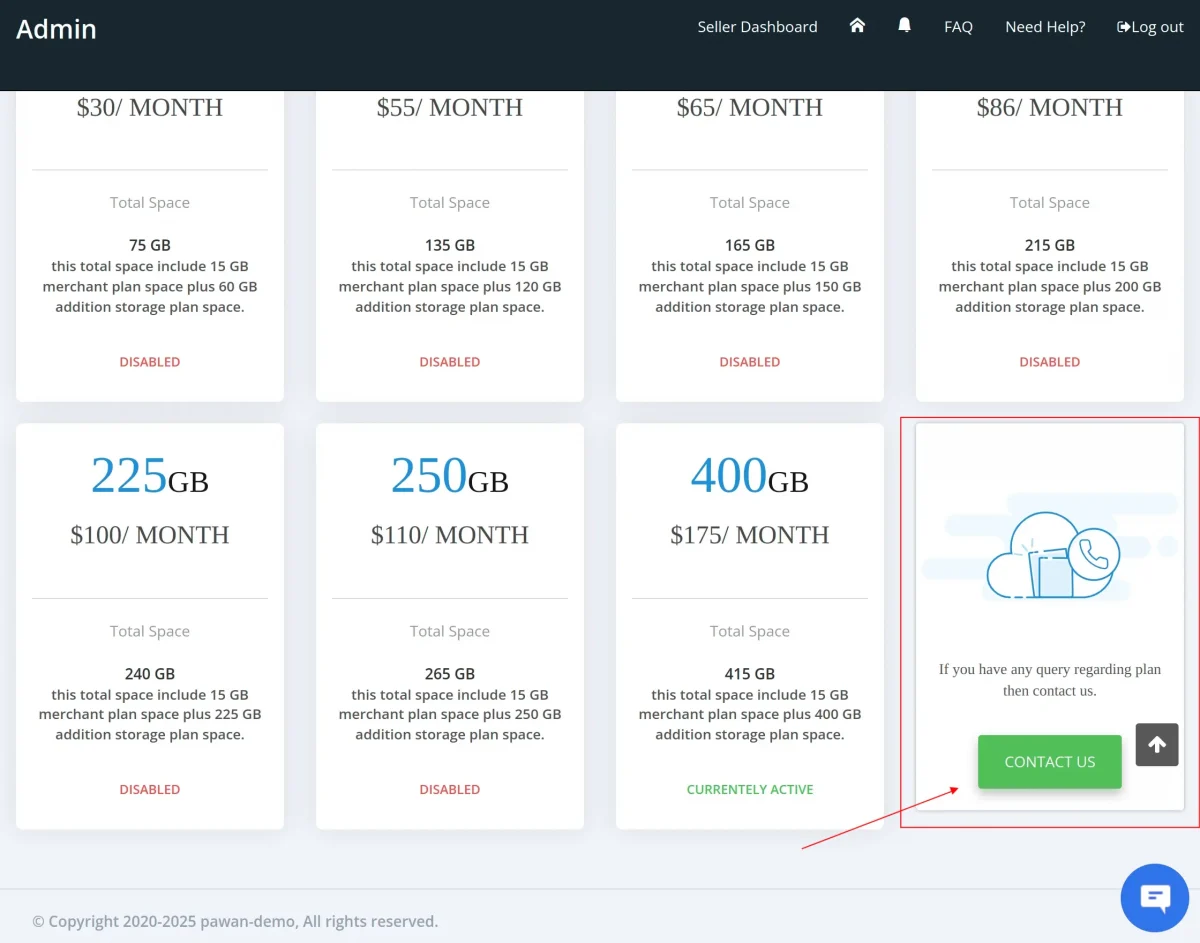The height and width of the screenshot is (943, 1200).
Task: Click the Log out link
Action: pyautogui.click(x=1150, y=27)
